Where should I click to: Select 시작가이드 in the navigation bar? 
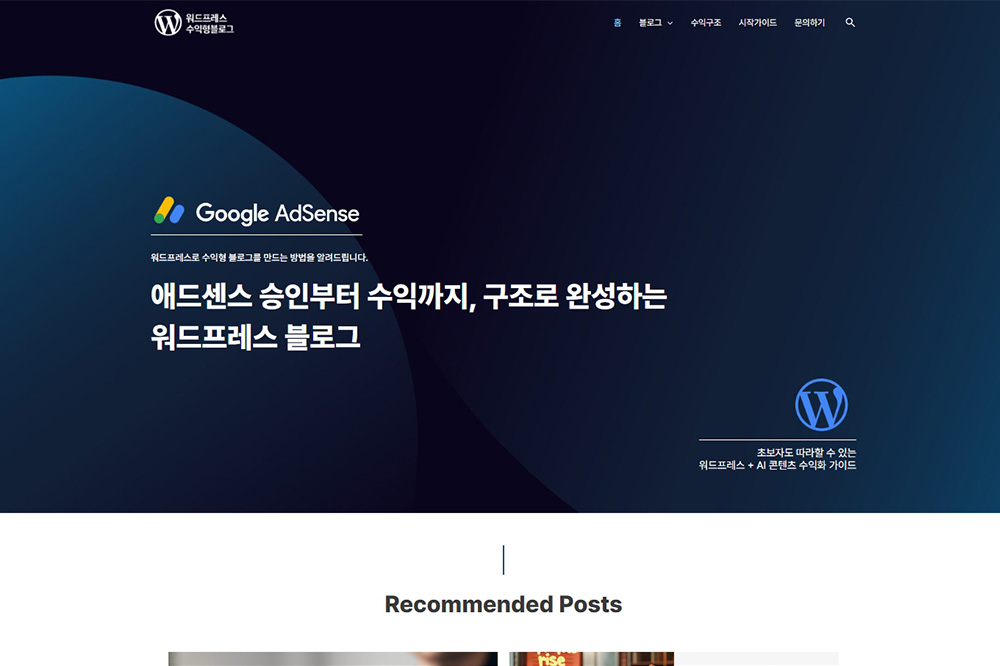tap(757, 23)
